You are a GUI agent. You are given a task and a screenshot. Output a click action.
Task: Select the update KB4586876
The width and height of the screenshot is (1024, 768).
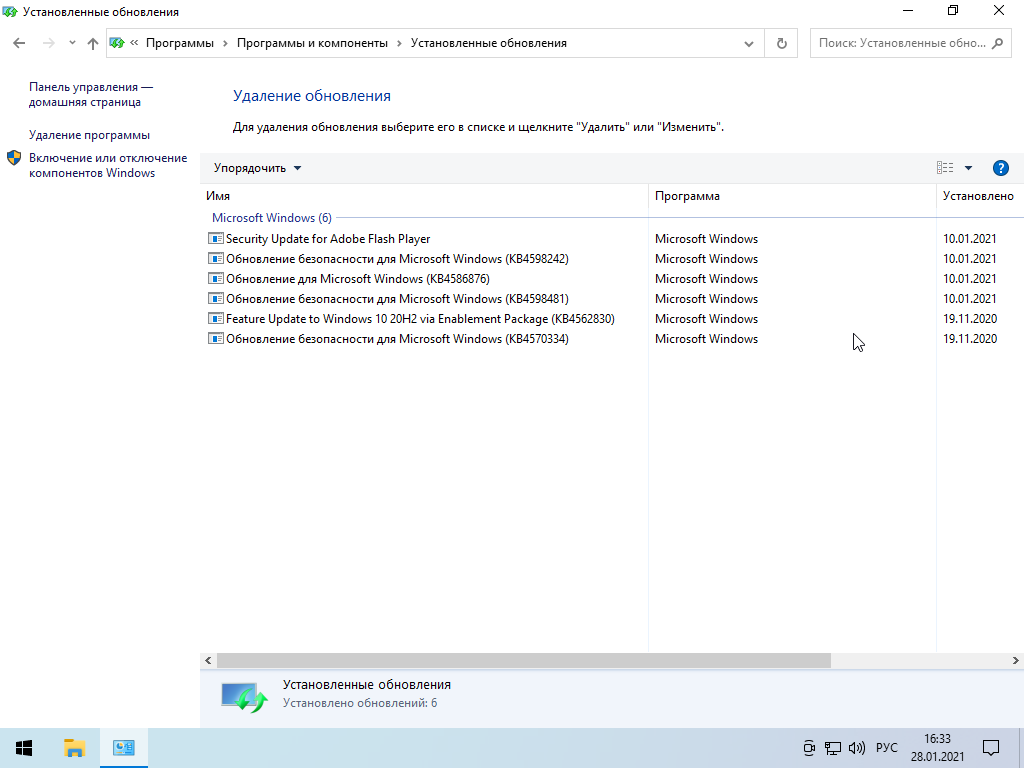[358, 279]
